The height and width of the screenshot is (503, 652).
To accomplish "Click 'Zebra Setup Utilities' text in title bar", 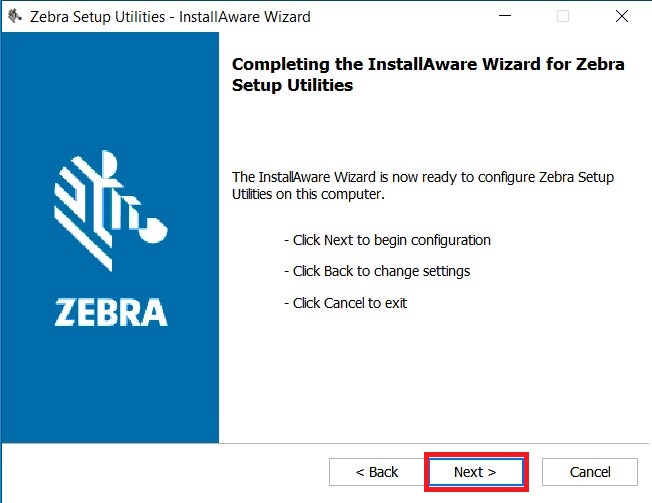I will 97,17.
